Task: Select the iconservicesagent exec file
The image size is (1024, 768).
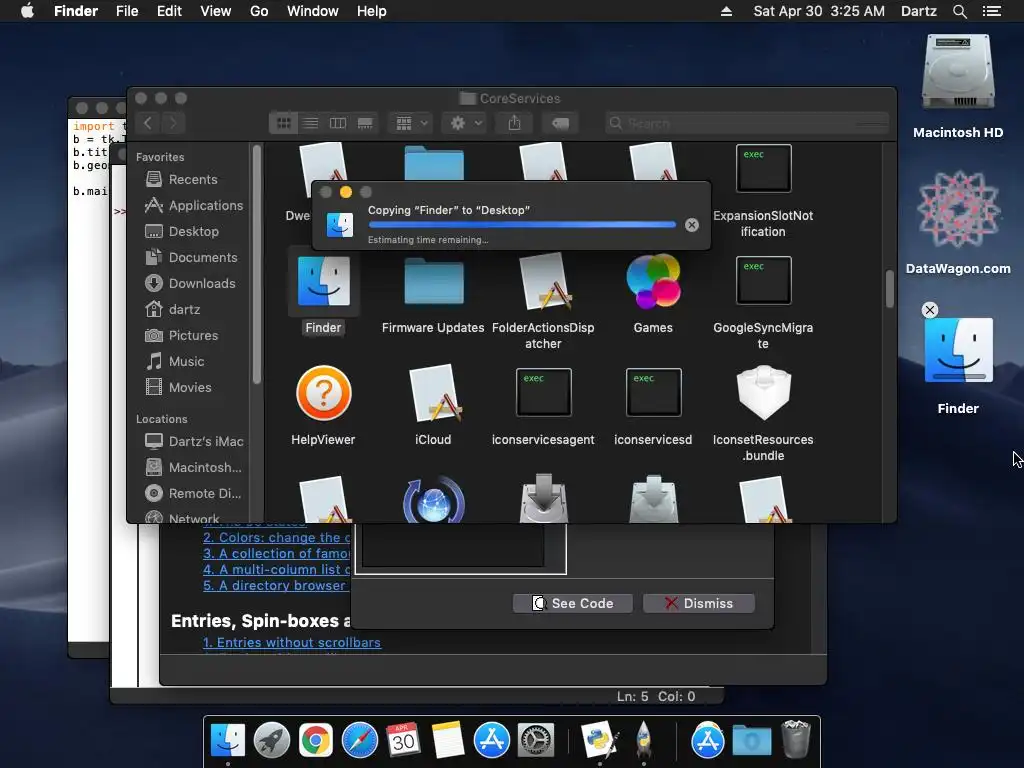Action: coord(543,392)
